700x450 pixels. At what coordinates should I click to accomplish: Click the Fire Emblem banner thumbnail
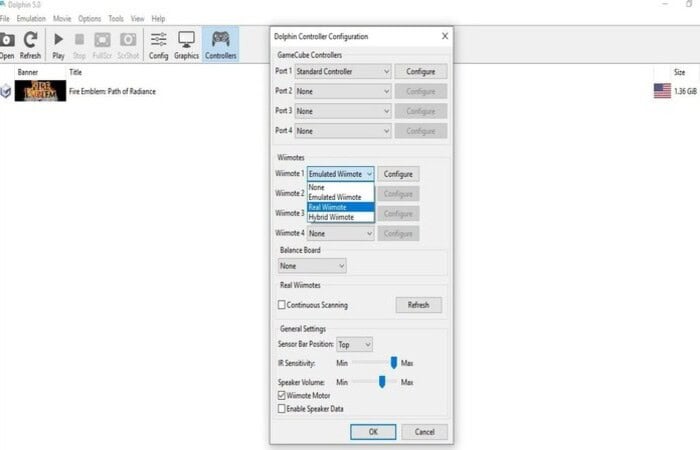tap(40, 91)
